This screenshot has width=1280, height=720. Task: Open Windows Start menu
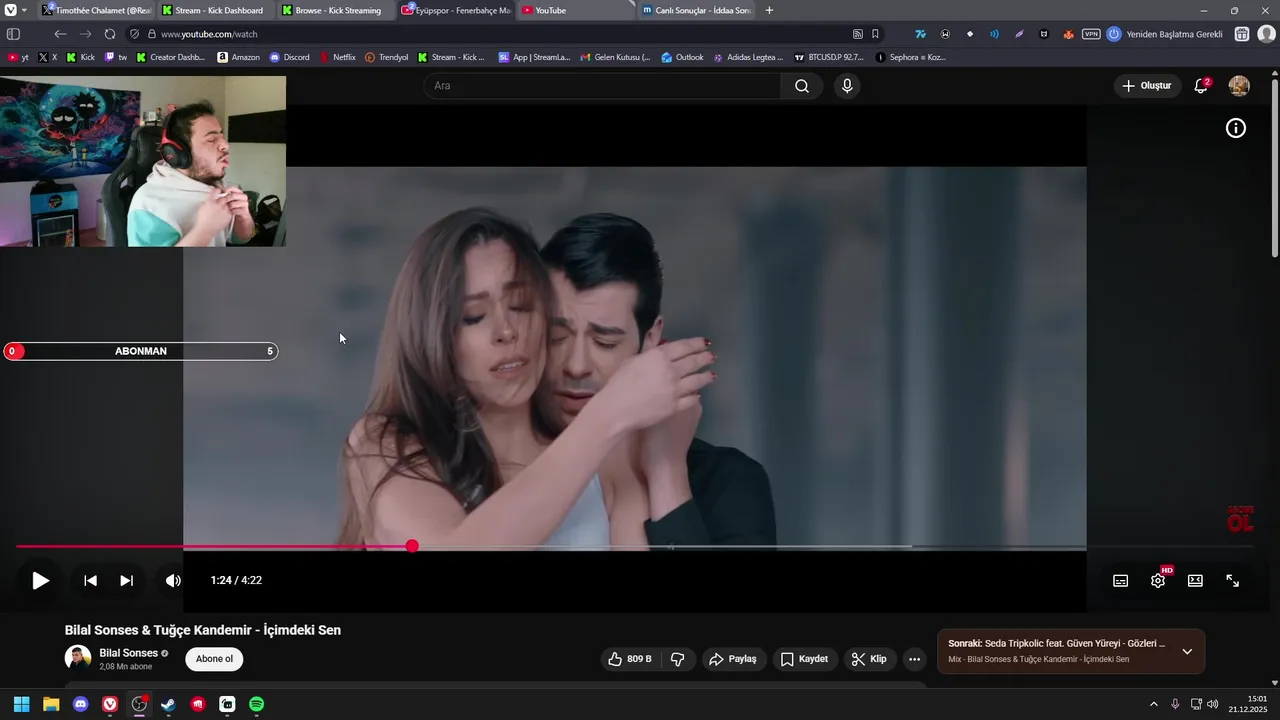point(21,704)
